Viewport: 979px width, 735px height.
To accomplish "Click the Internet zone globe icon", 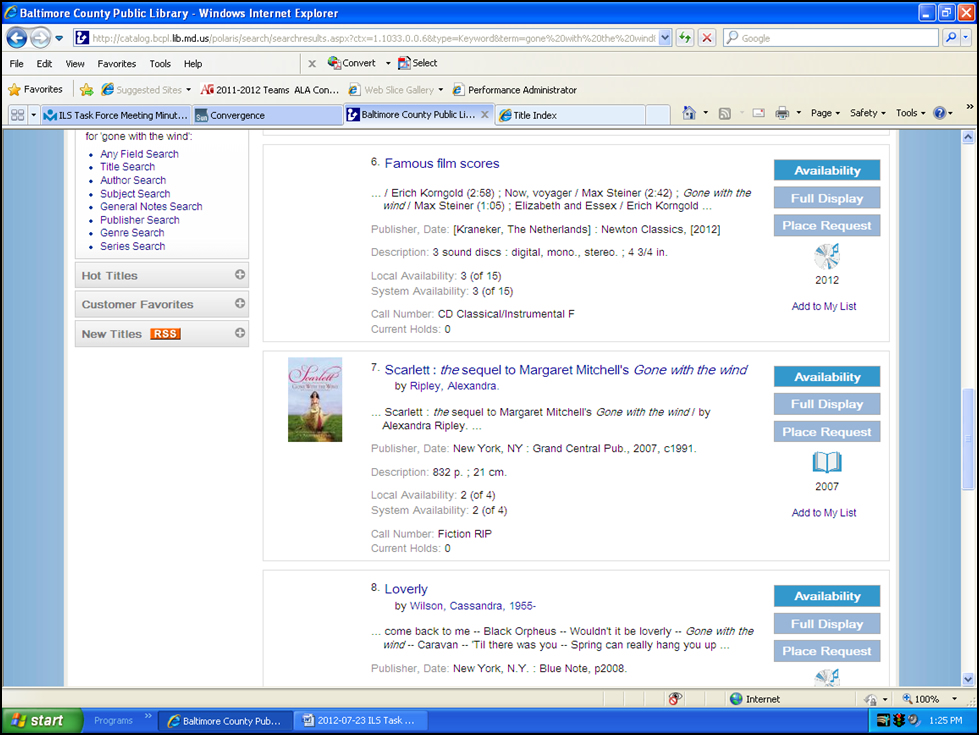I will (736, 699).
